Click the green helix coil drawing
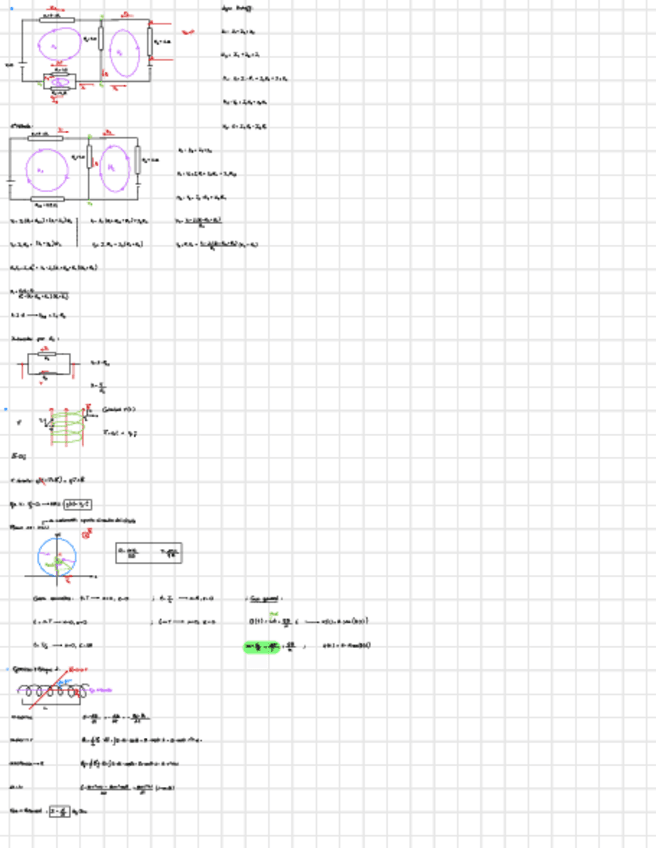Viewport: 656px width, 848px height. click(68, 426)
